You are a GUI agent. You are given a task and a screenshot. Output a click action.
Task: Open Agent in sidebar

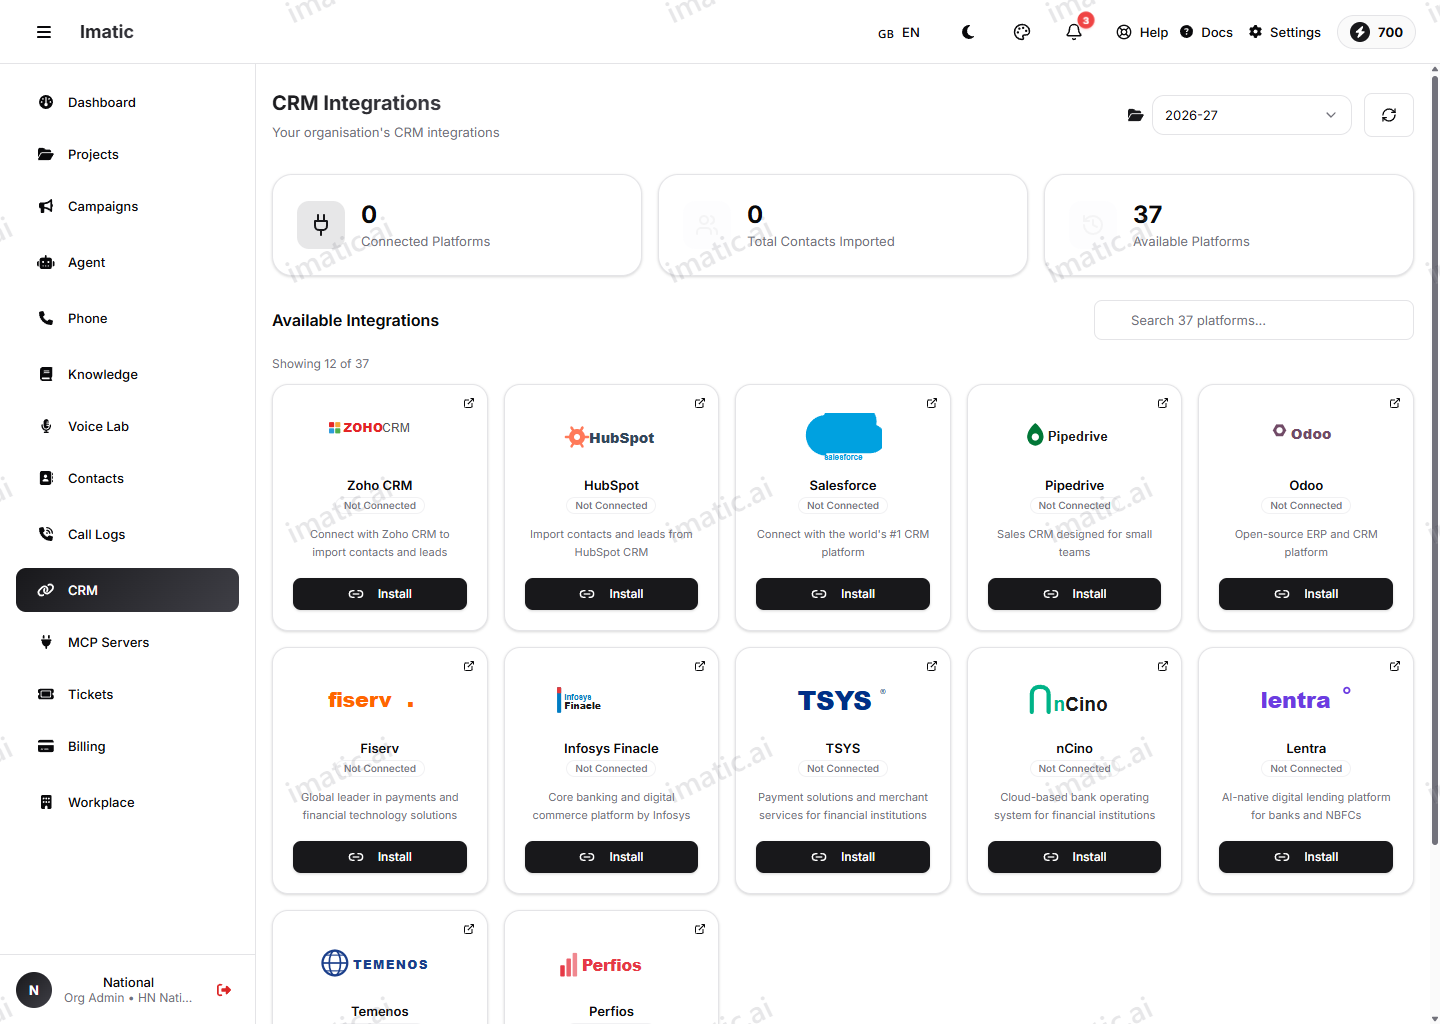click(x=127, y=262)
